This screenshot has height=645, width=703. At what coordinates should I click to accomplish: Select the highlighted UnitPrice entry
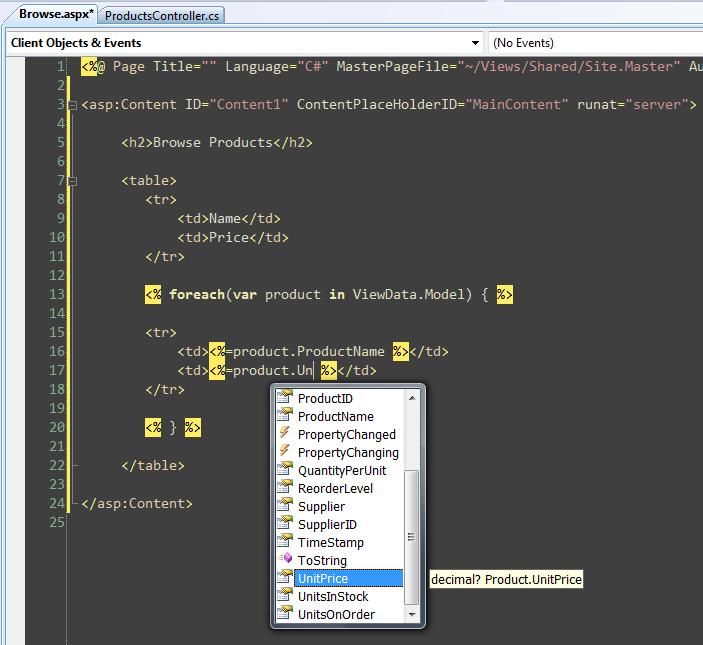tap(348, 578)
